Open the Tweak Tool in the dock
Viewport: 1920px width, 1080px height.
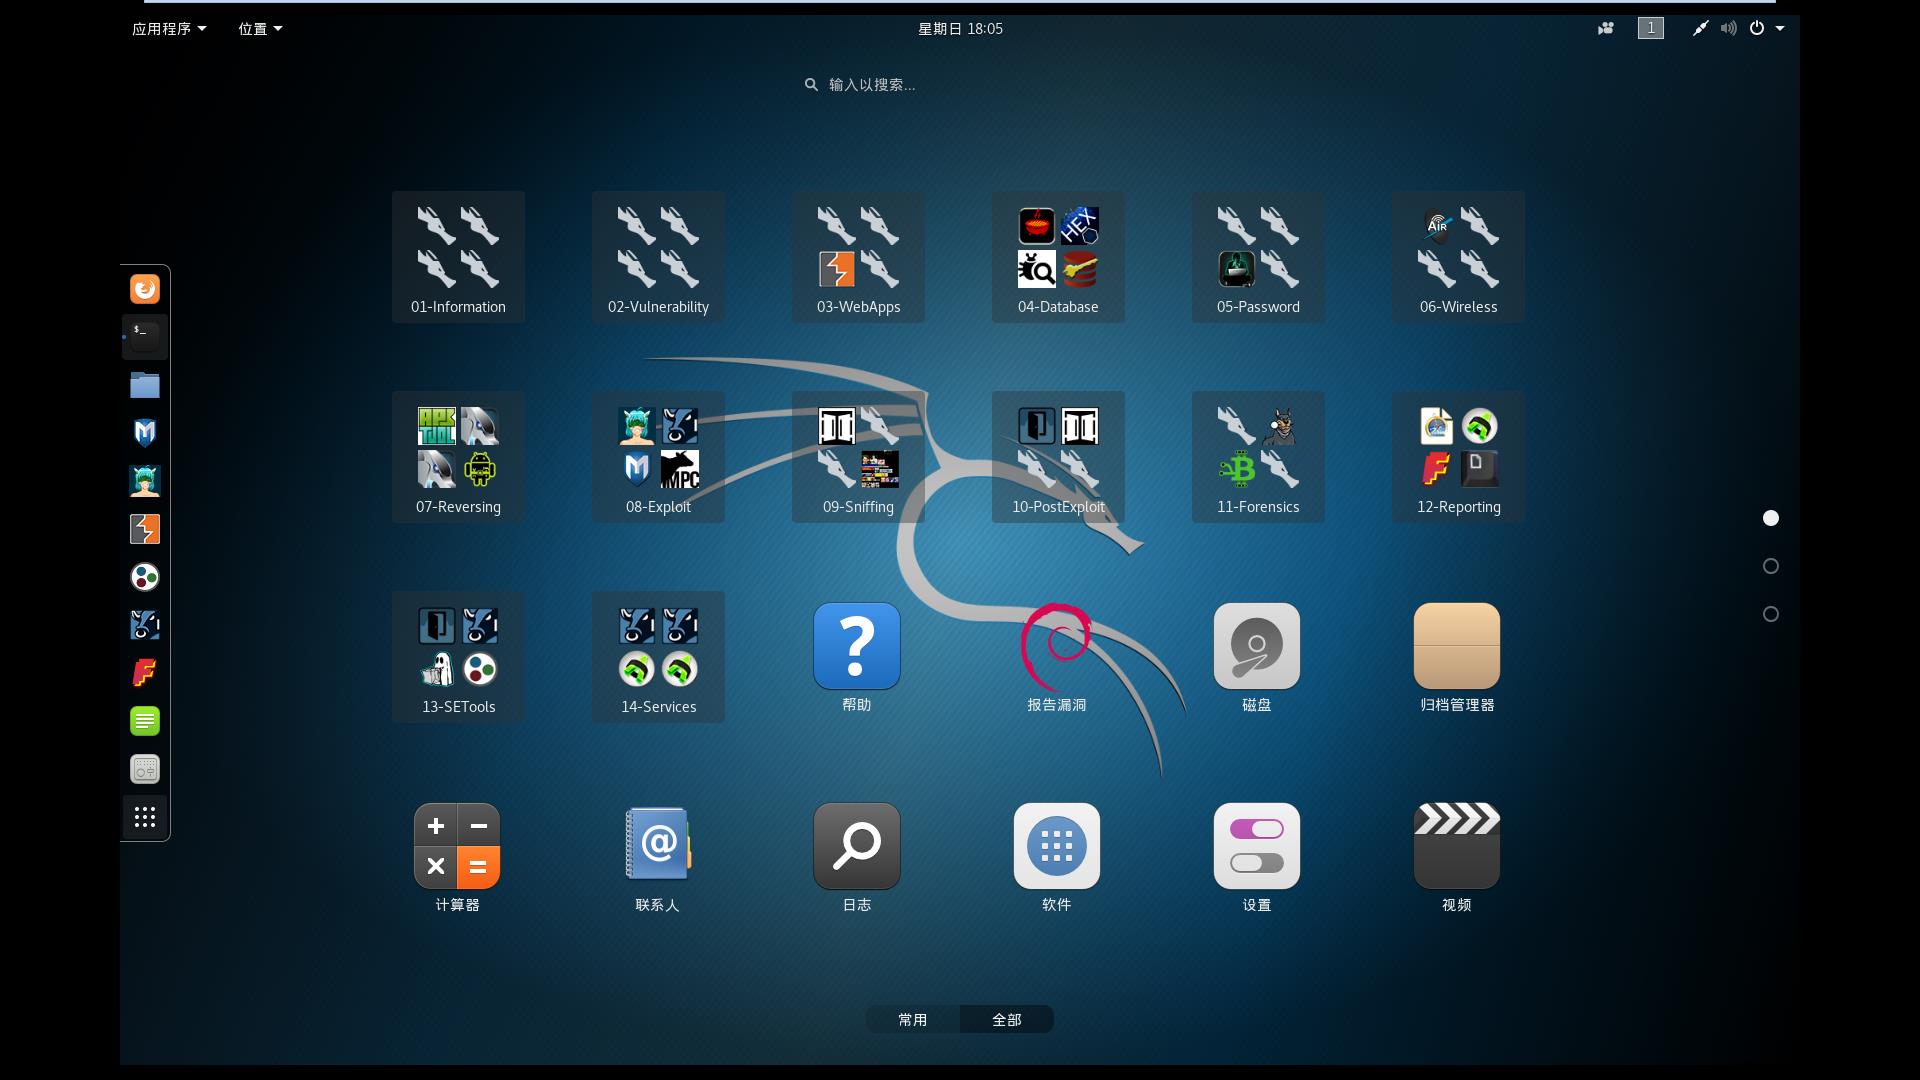[x=145, y=769]
